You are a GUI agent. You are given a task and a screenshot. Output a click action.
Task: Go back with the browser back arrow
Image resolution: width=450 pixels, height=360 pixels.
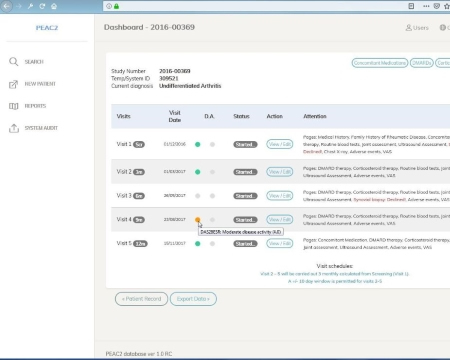[x=6, y=6]
